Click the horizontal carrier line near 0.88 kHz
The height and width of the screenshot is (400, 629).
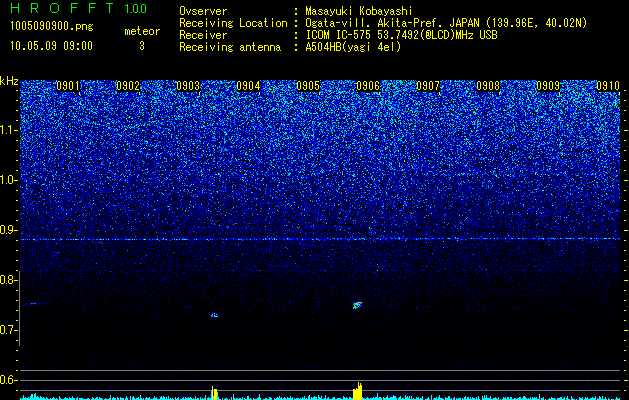click(321, 239)
